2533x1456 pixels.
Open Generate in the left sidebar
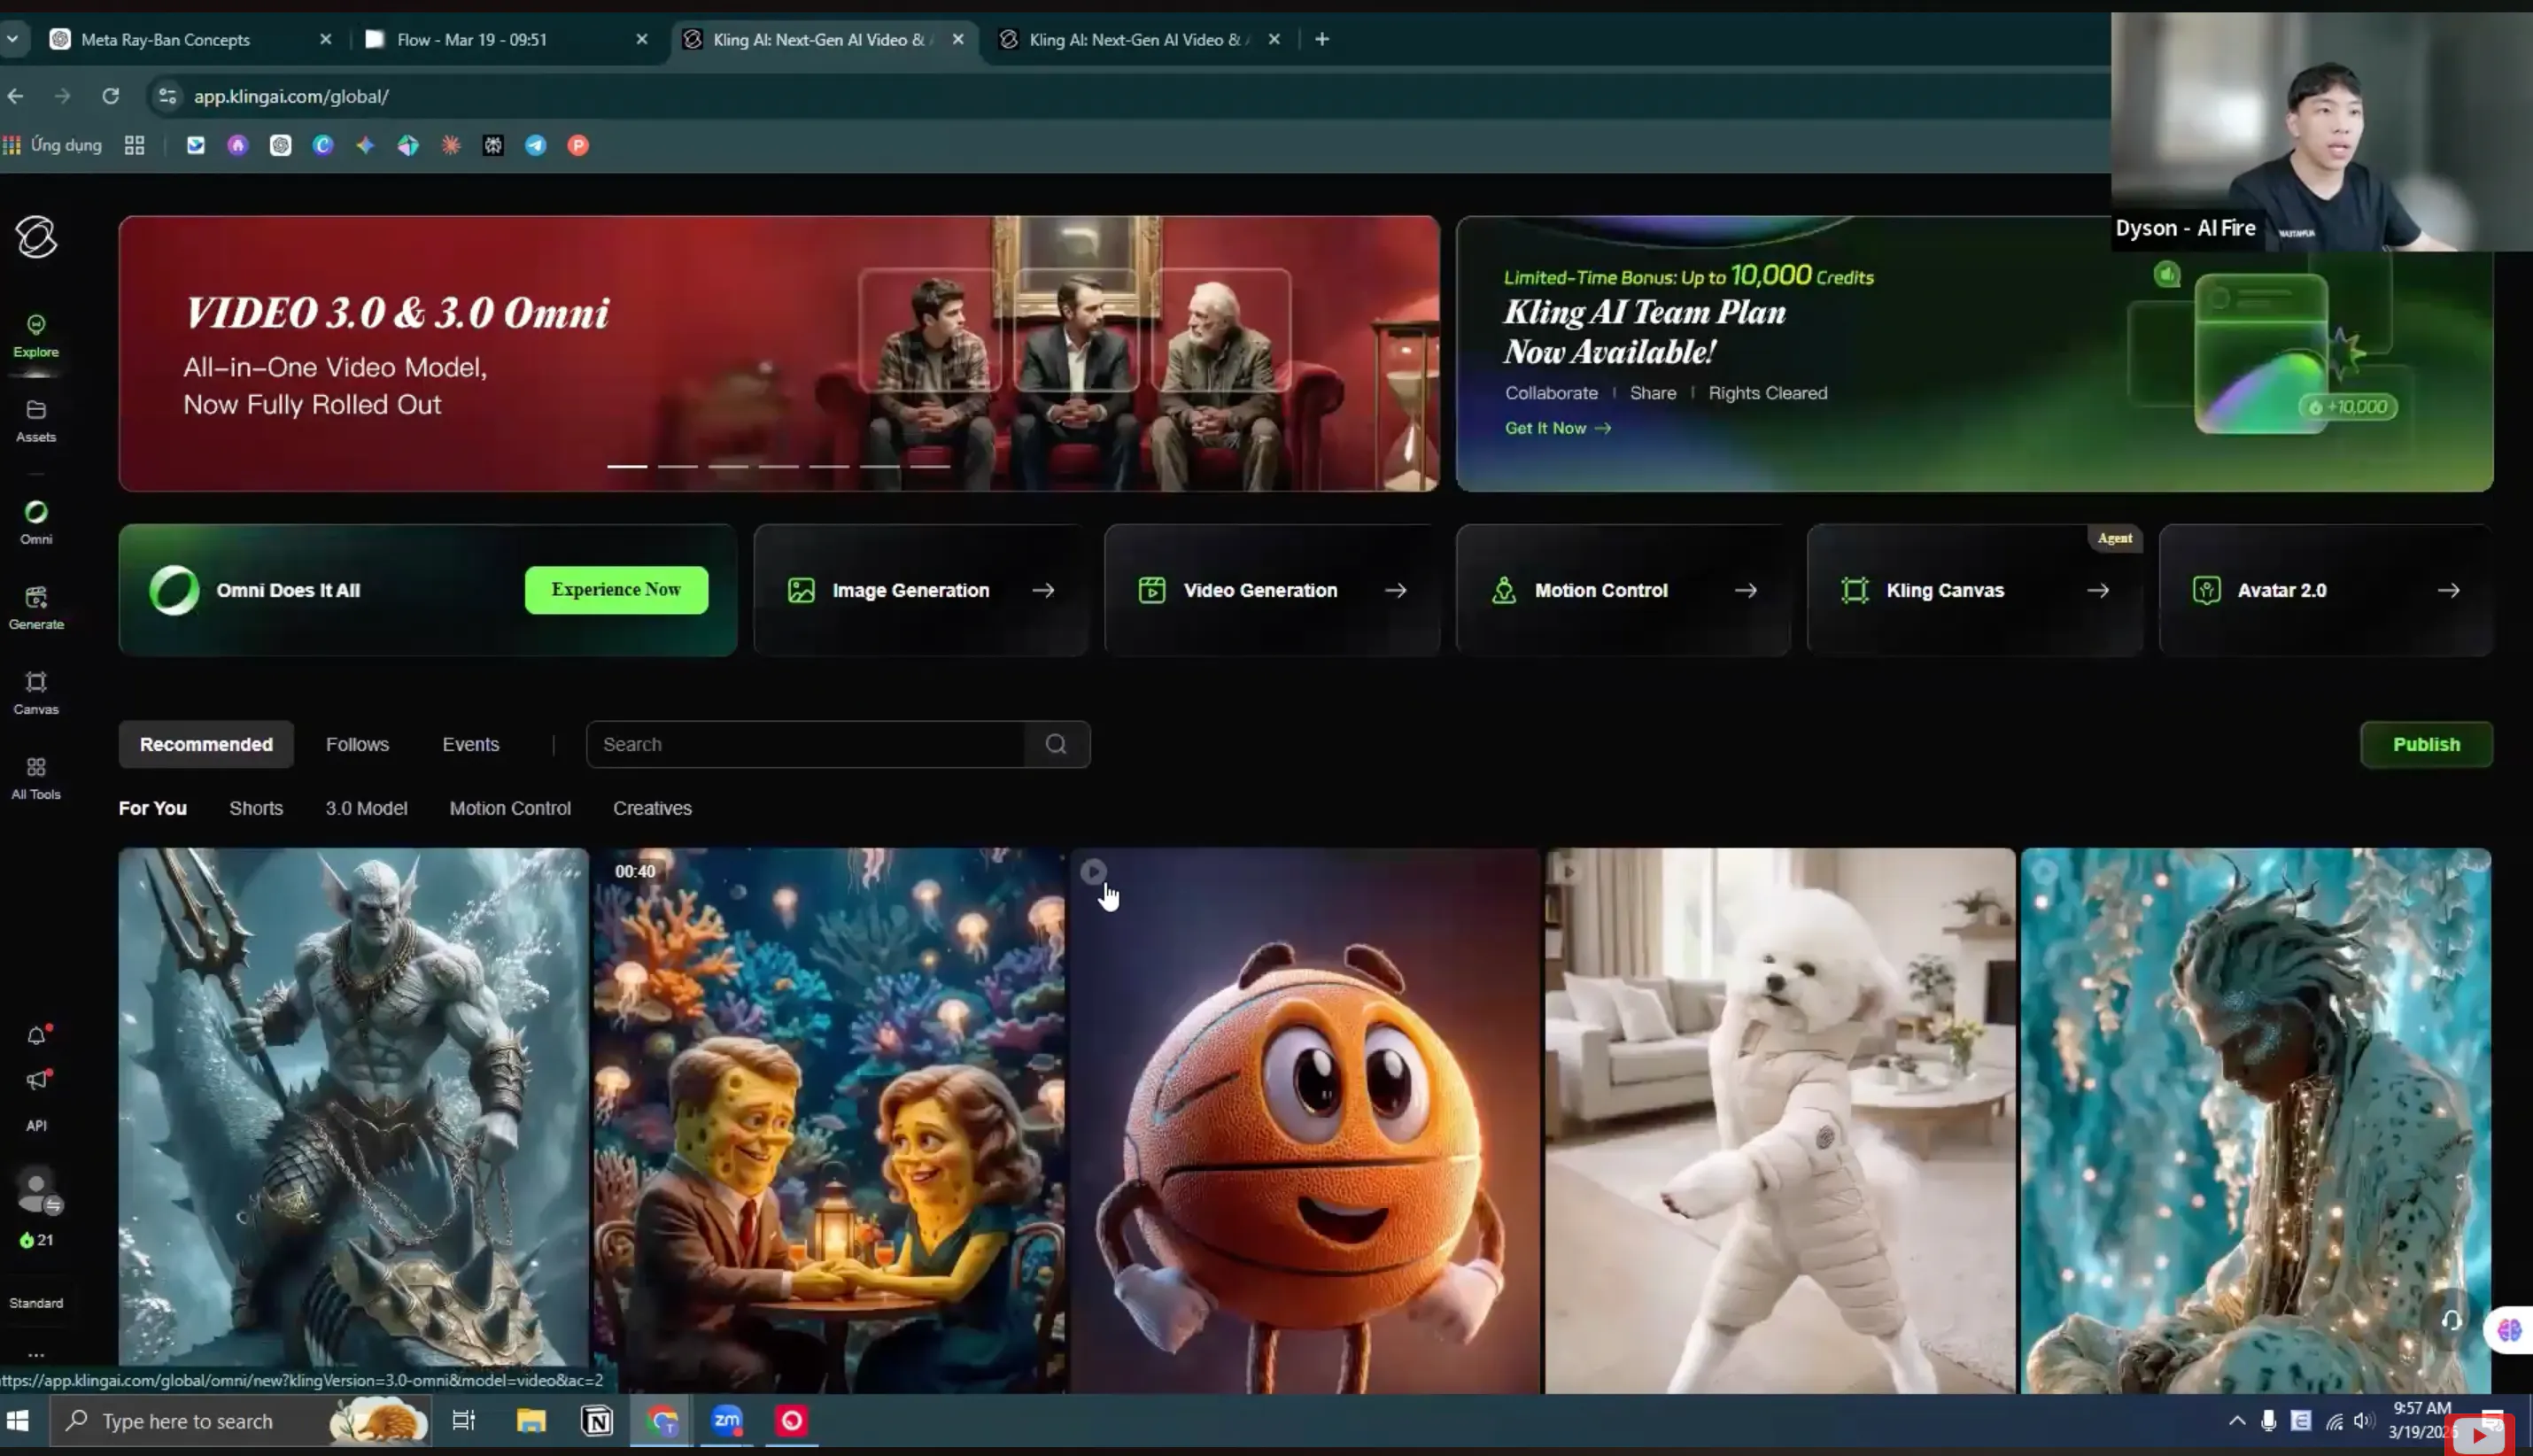click(36, 608)
